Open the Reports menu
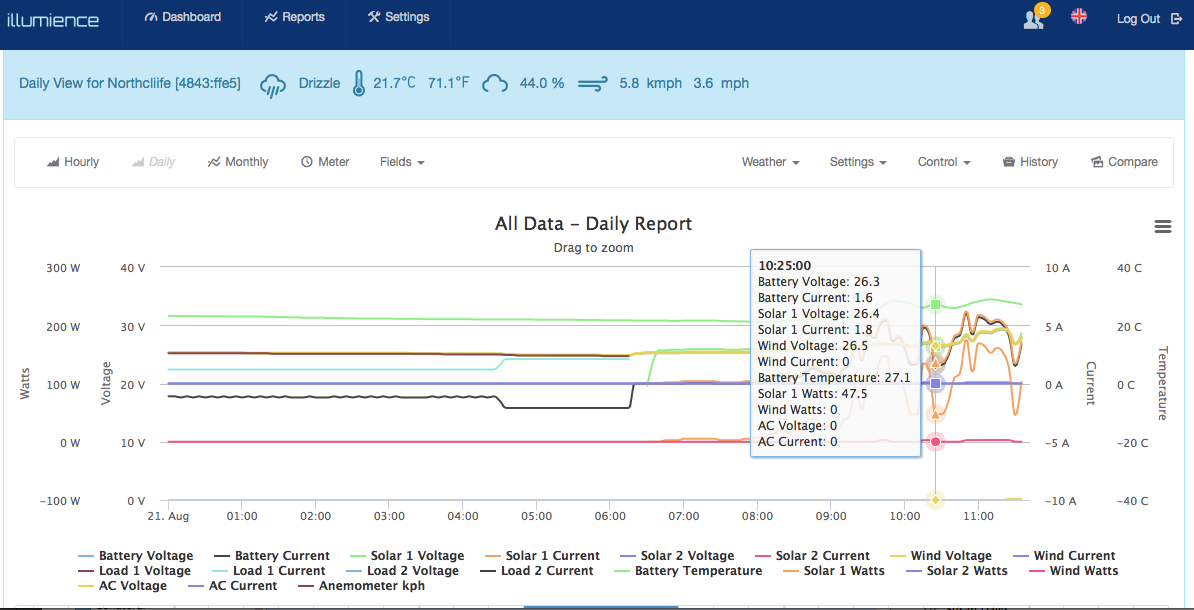The width and height of the screenshot is (1194, 610). click(295, 17)
